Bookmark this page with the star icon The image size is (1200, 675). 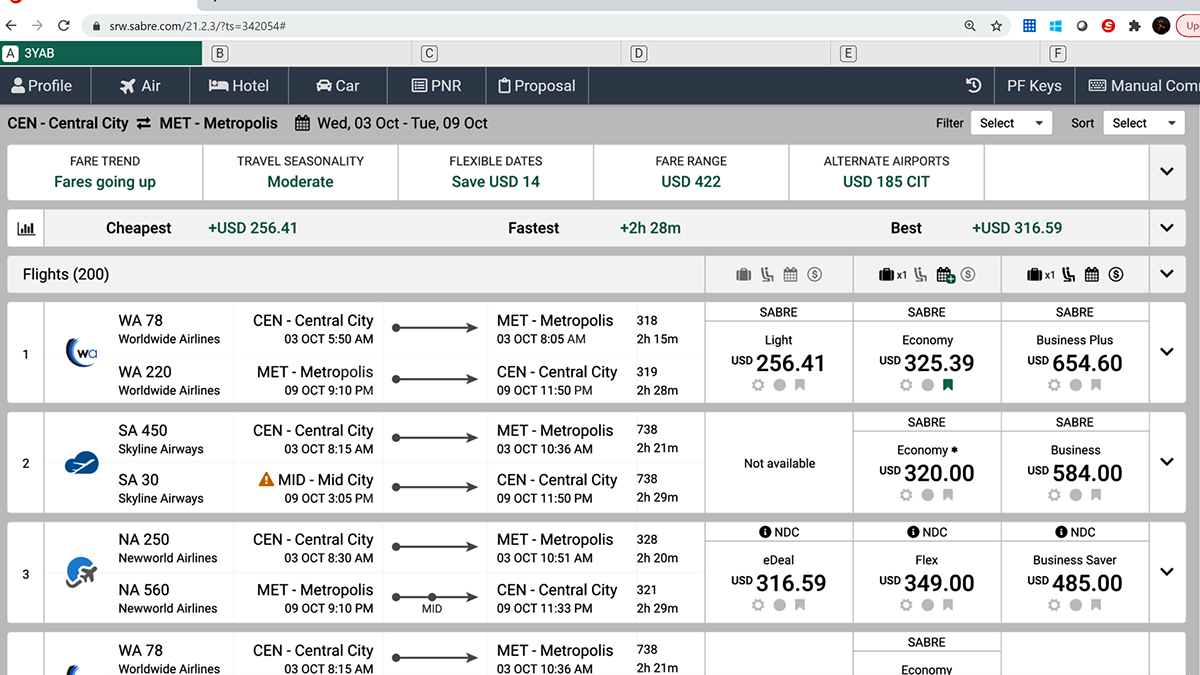tap(997, 26)
